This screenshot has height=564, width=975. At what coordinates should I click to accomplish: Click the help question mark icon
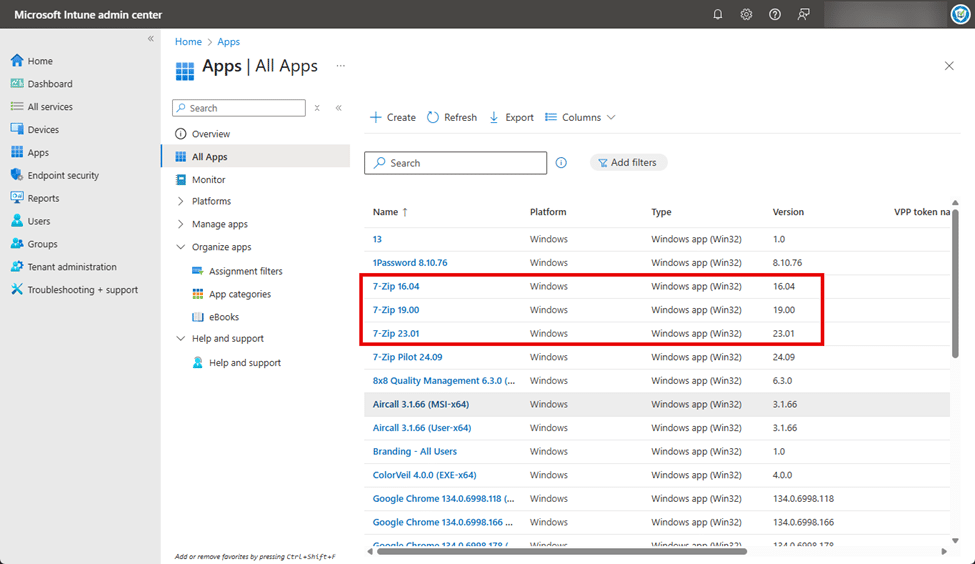tap(775, 15)
